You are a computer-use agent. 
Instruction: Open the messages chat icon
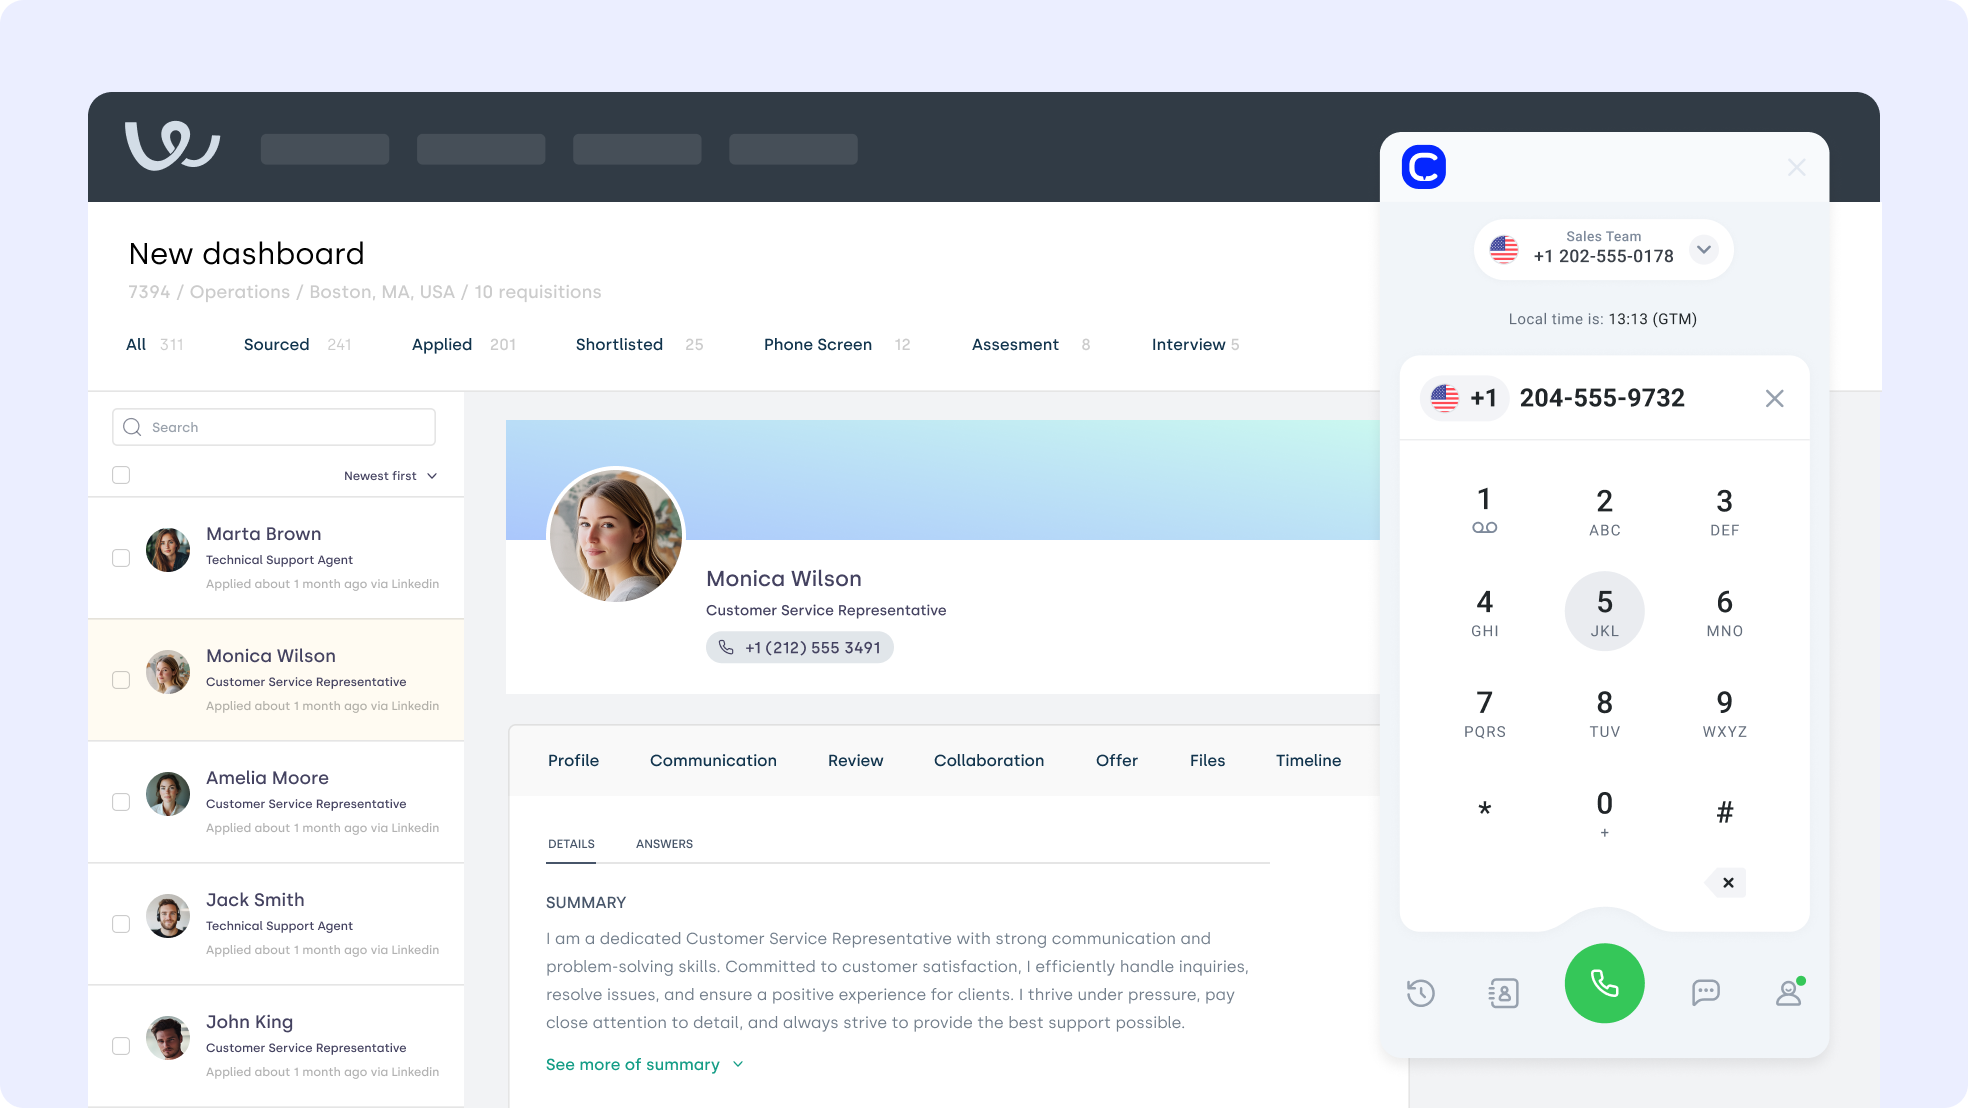point(1705,992)
